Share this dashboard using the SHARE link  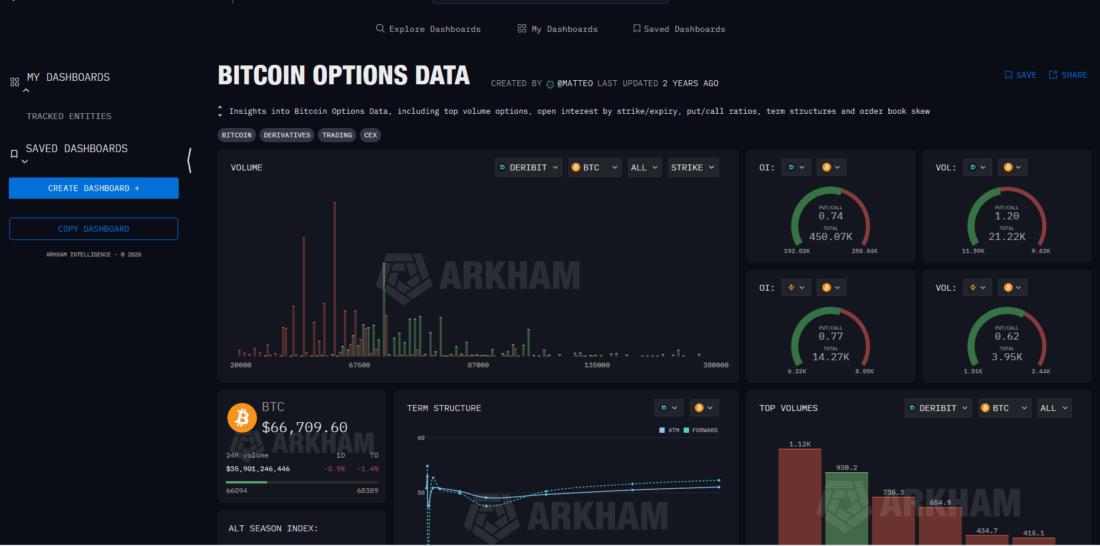click(1068, 75)
